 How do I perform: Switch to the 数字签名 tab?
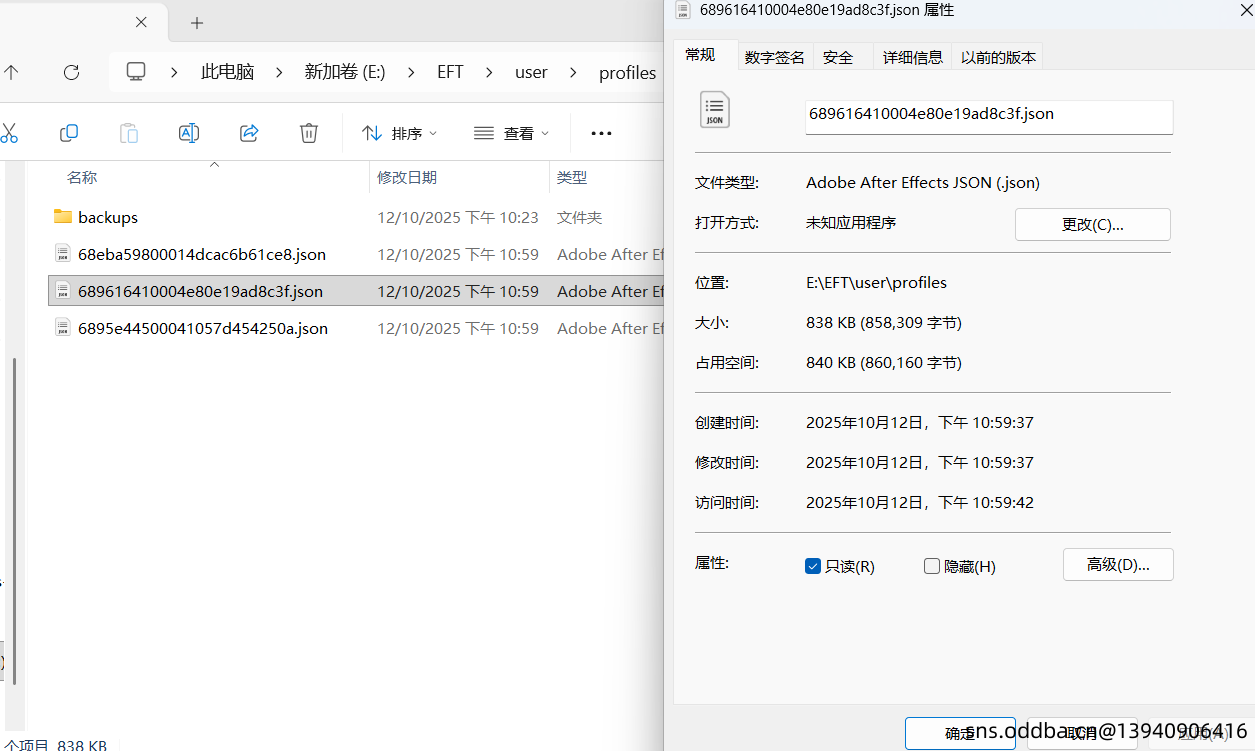pos(774,57)
